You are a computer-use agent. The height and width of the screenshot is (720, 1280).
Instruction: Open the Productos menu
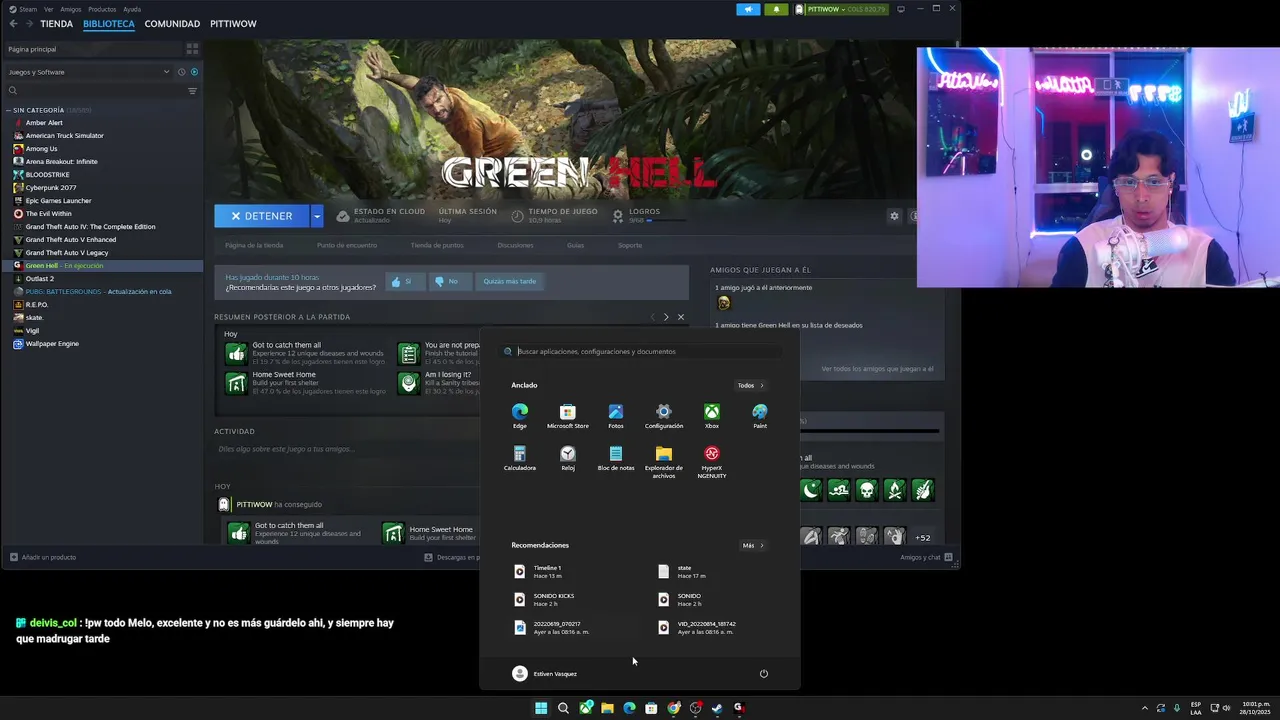[x=102, y=9]
